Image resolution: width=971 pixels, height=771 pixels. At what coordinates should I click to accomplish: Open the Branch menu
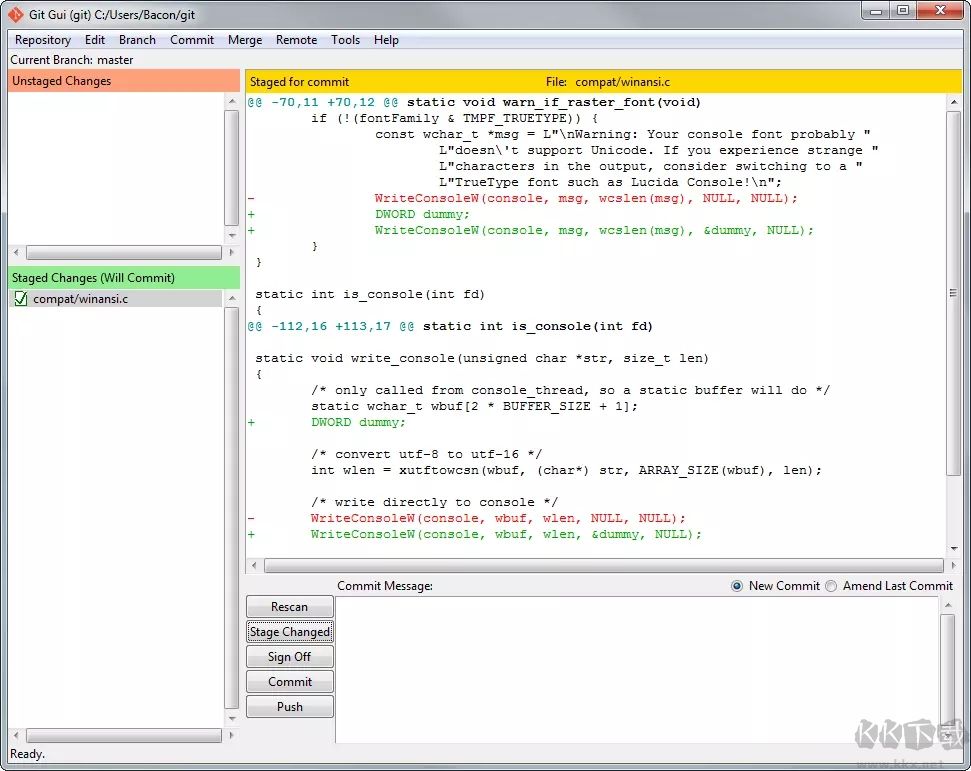(x=137, y=40)
